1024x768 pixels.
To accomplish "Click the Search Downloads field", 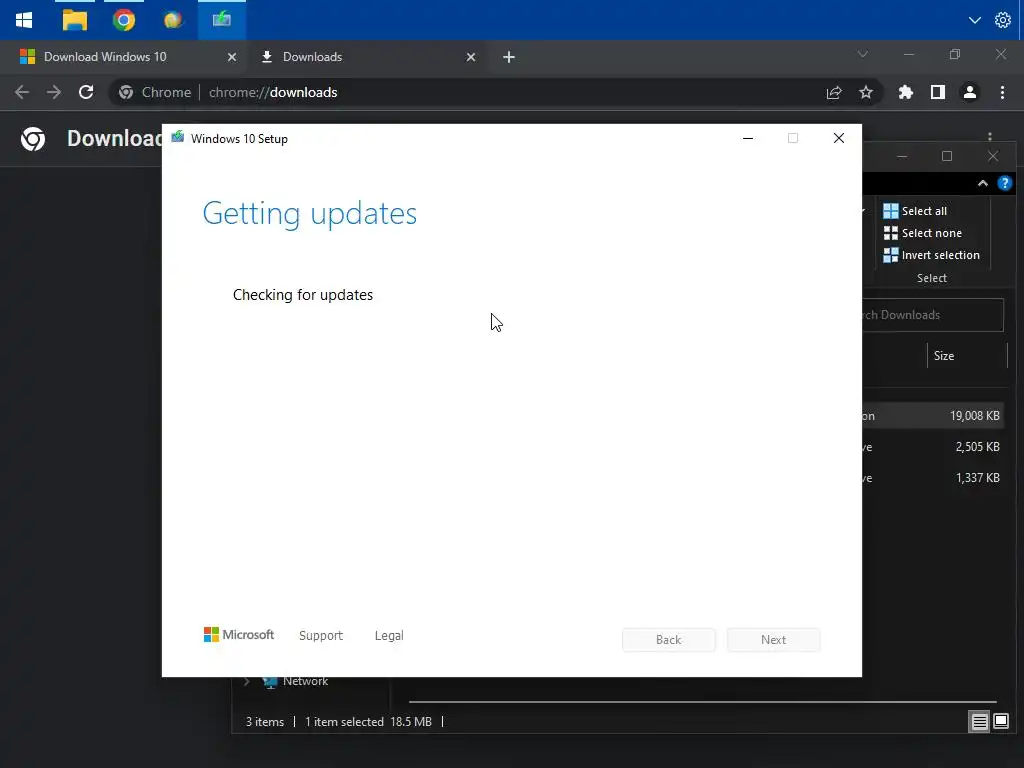I will (x=933, y=315).
